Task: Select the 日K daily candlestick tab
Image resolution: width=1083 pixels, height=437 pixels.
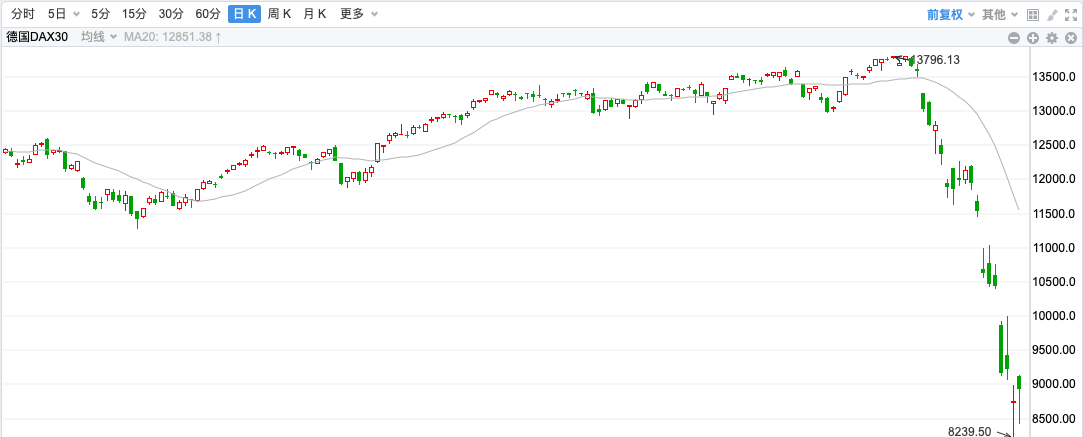Action: [245, 14]
